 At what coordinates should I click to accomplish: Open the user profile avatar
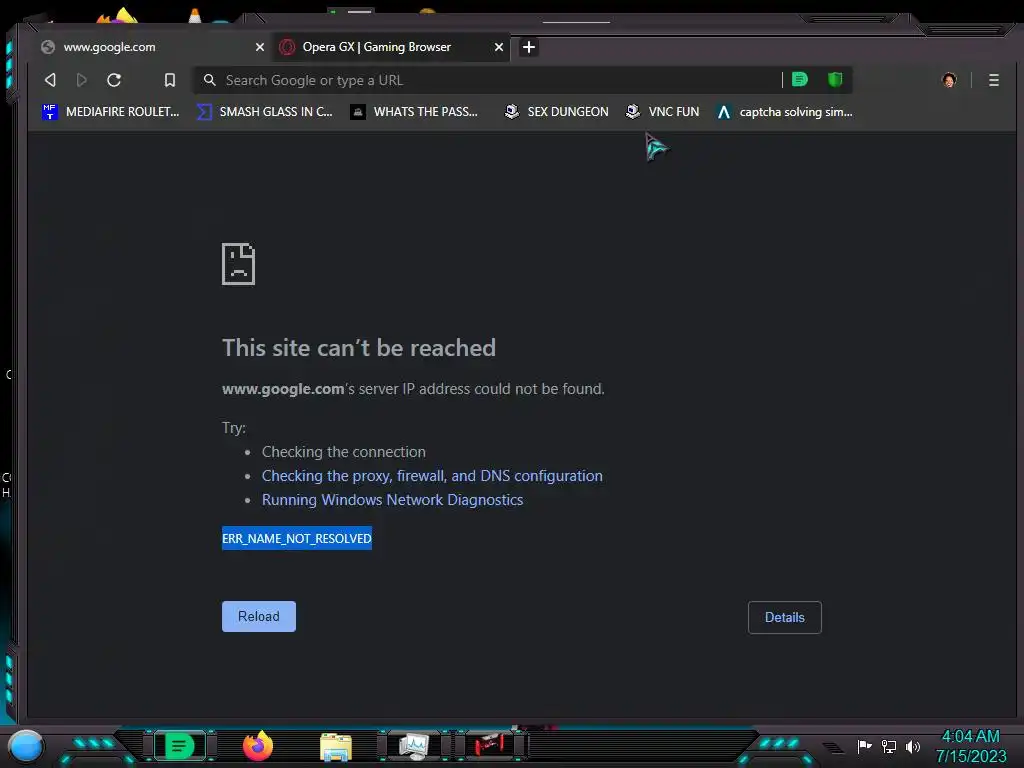coord(949,80)
